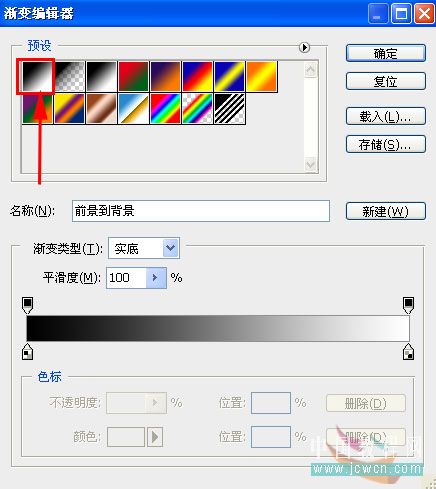Click the 新建(W) new gradient button
Image resolution: width=436 pixels, height=489 pixels.
[386, 211]
